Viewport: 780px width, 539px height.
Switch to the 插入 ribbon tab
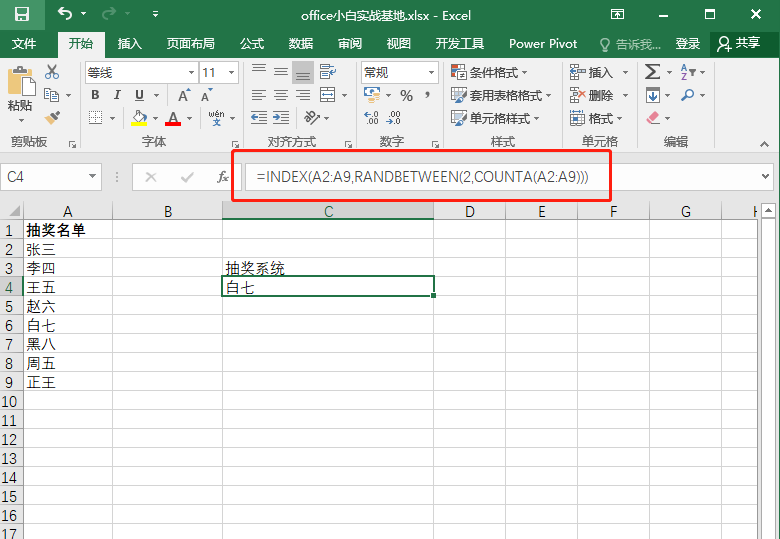coord(130,44)
